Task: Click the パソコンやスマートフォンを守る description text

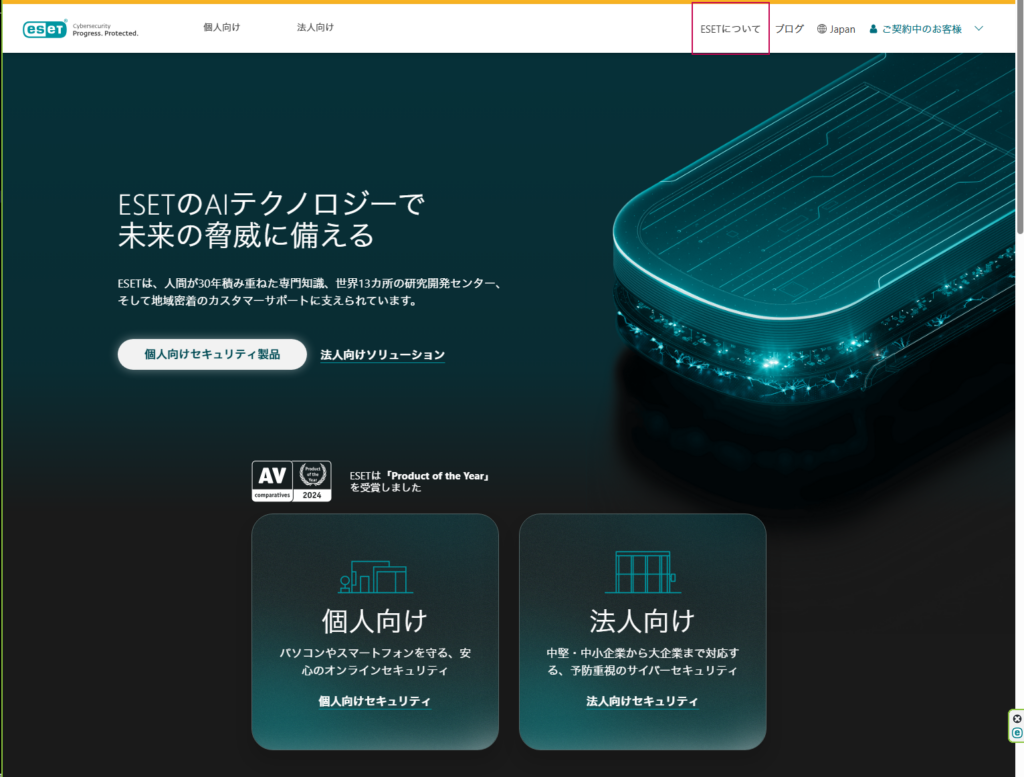Action: click(x=375, y=661)
